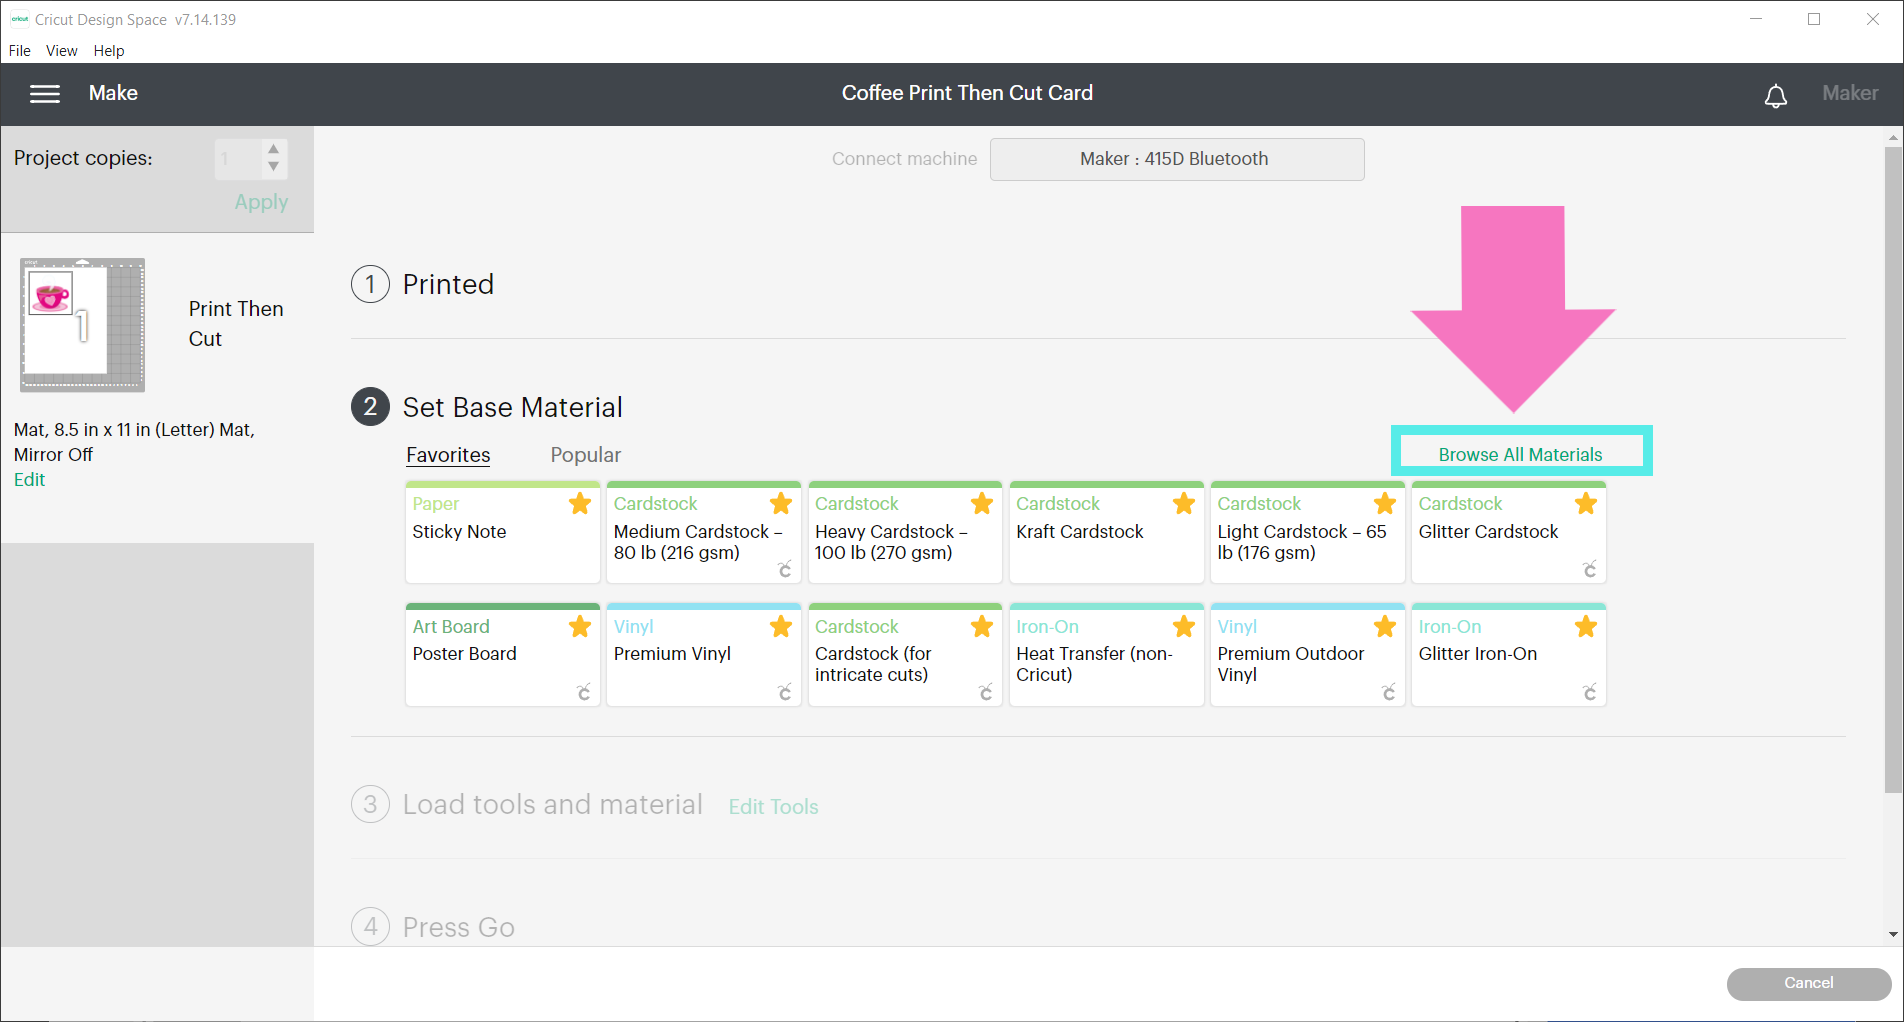Open the hamburger main menu
Screen dimensions: 1904x1022
tap(45, 94)
